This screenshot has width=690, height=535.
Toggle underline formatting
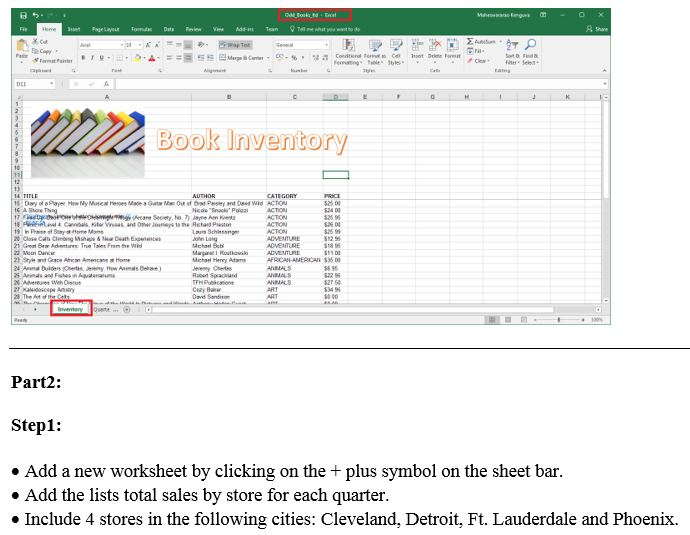[102, 58]
